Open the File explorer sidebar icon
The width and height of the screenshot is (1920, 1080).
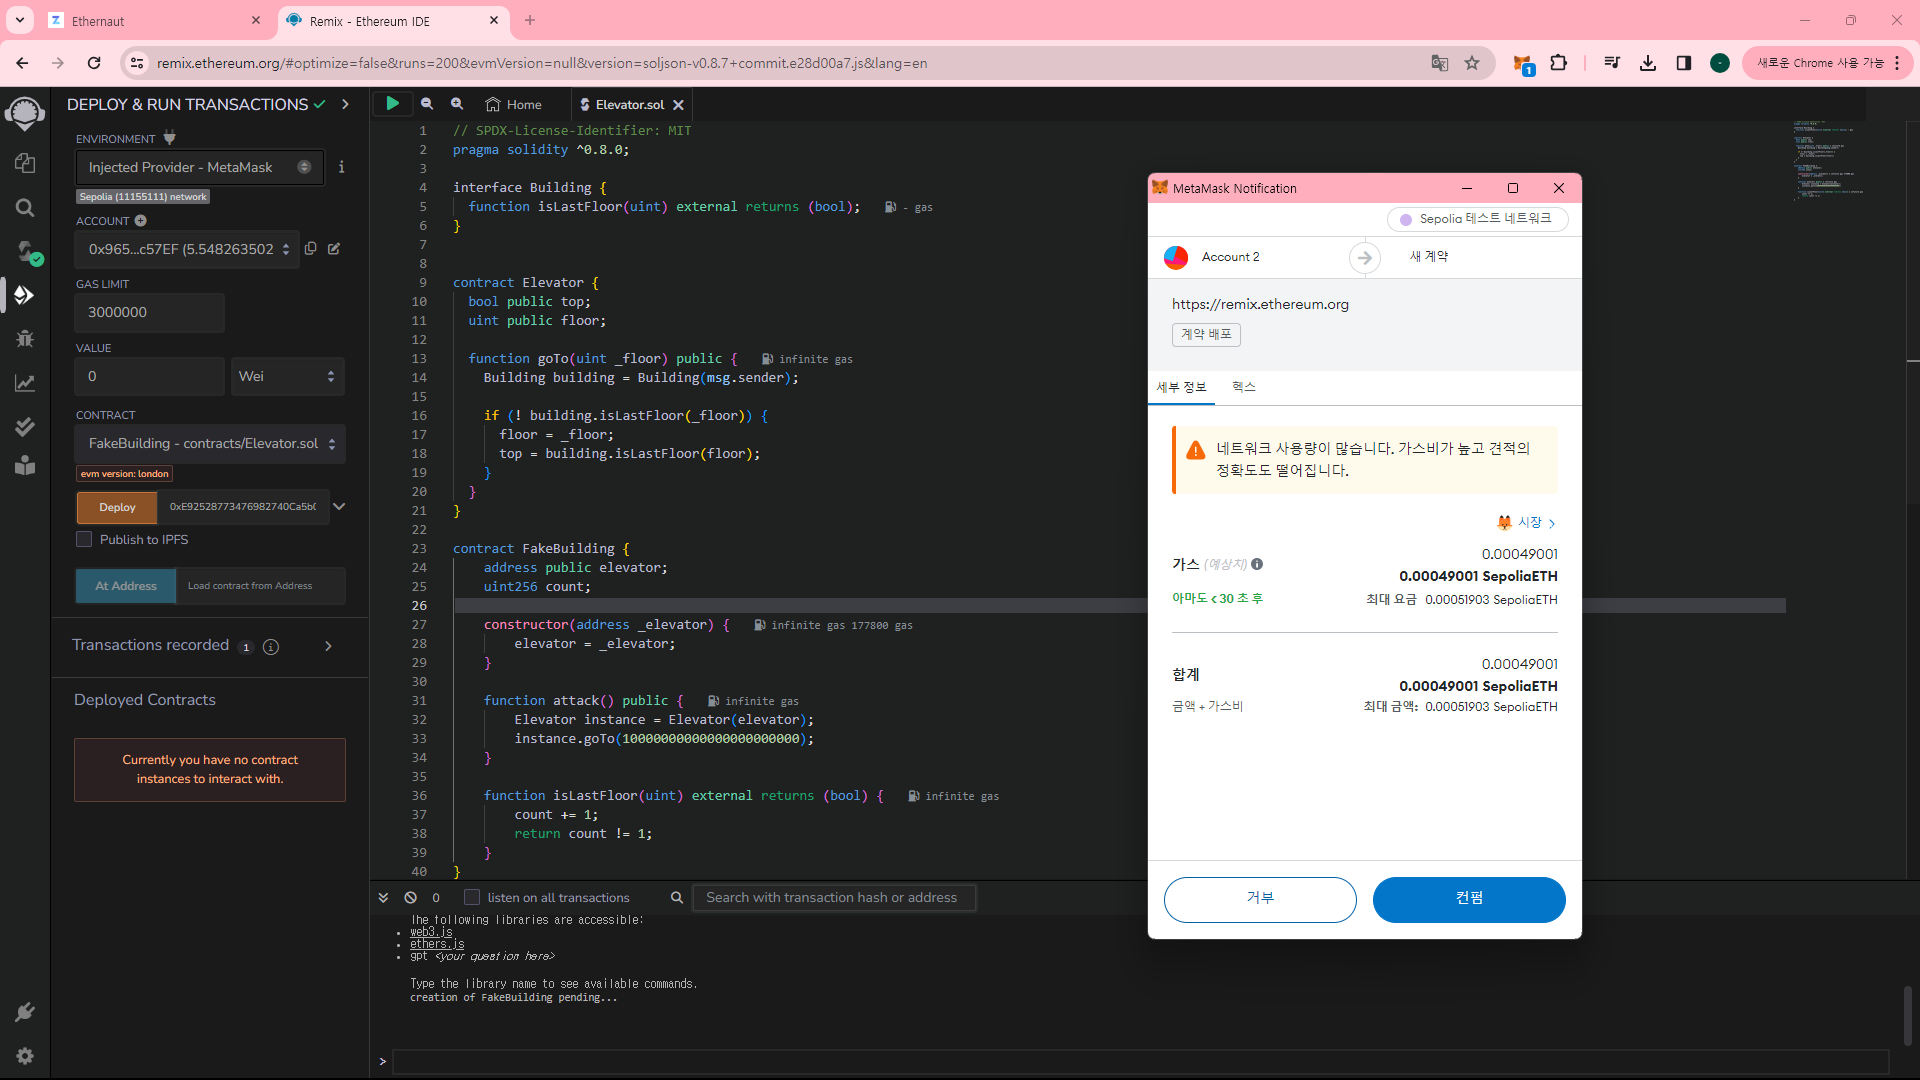[x=25, y=163]
